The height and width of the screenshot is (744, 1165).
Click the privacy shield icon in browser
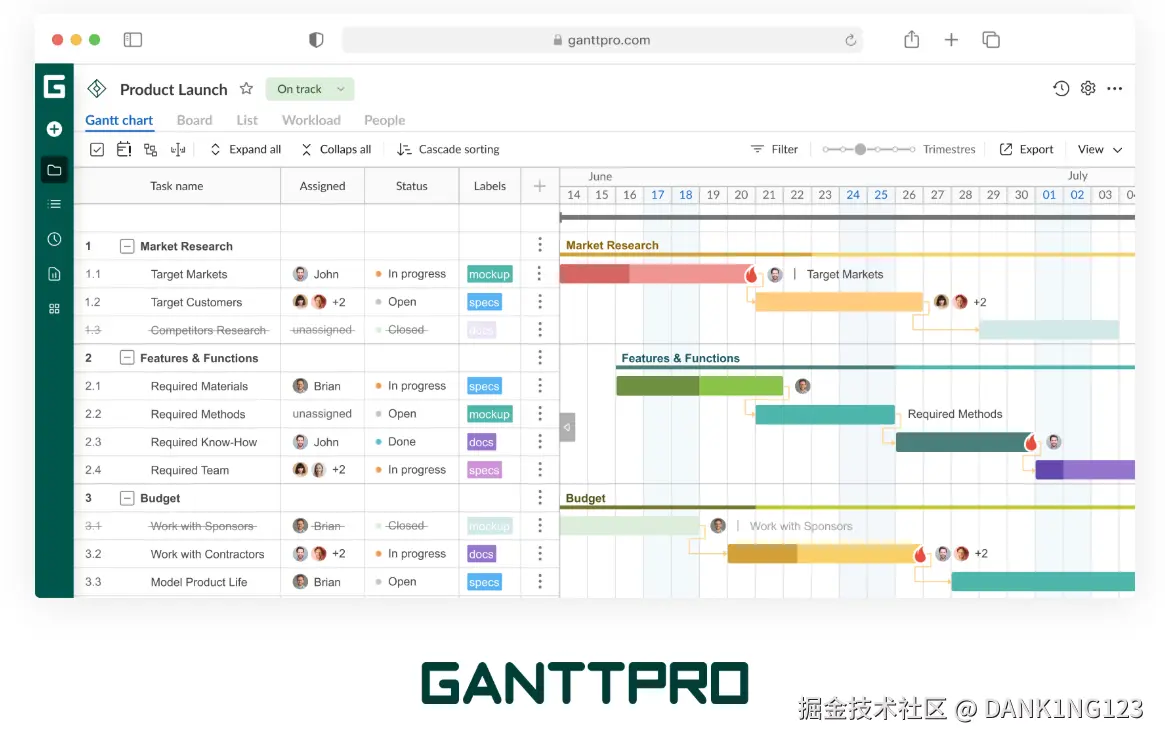pyautogui.click(x=317, y=39)
